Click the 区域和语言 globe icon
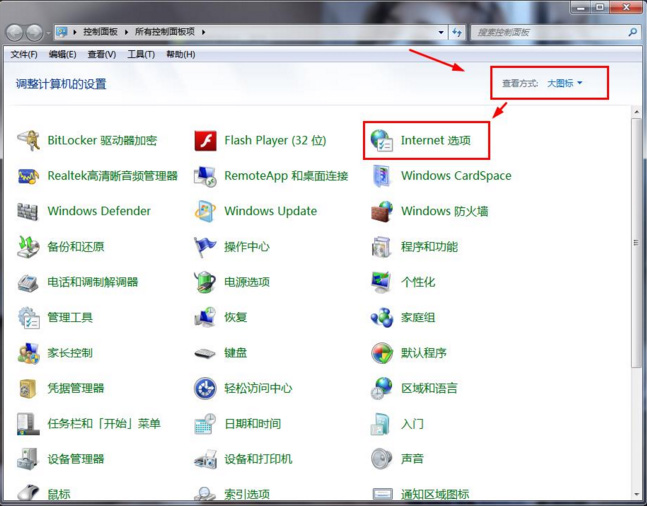647x507 pixels. pos(382,389)
